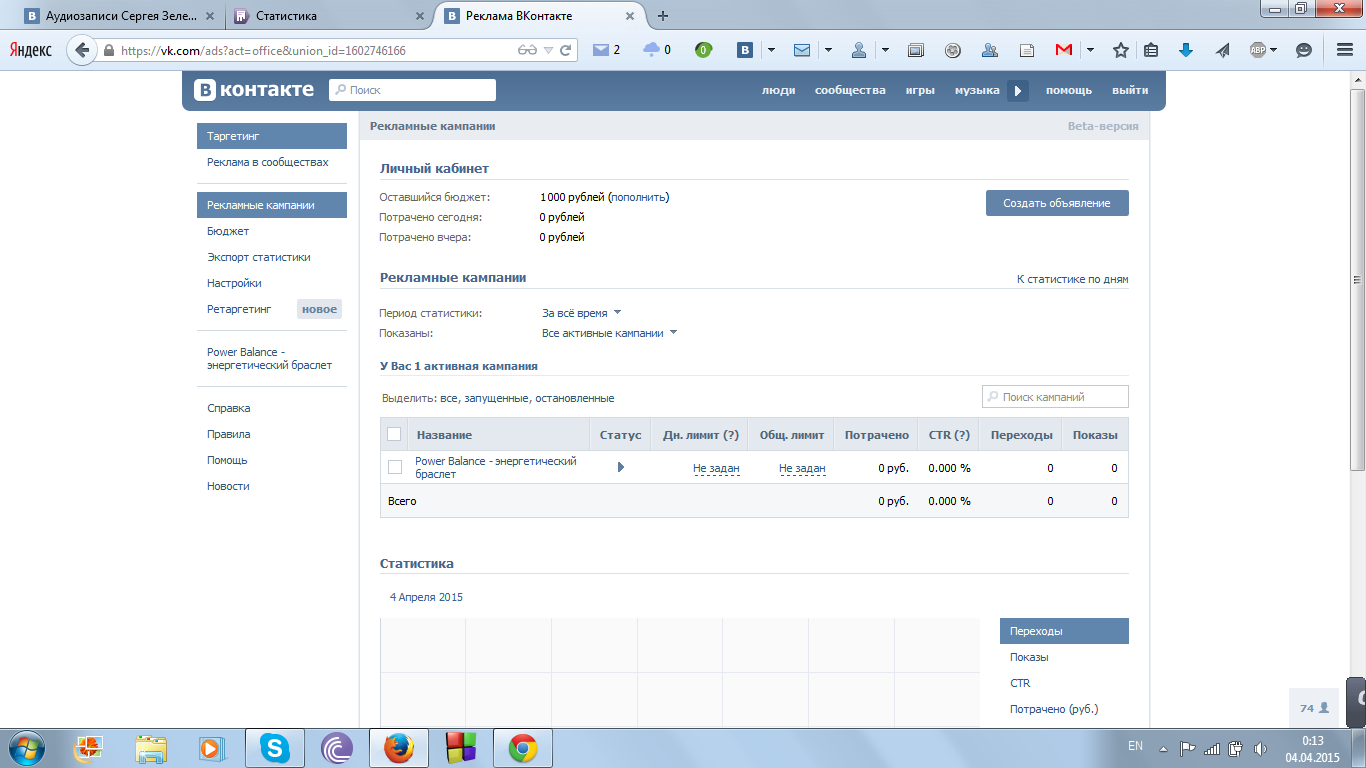The height and width of the screenshot is (768, 1366).
Task: Click the Windows Start button
Action: pos(25,748)
